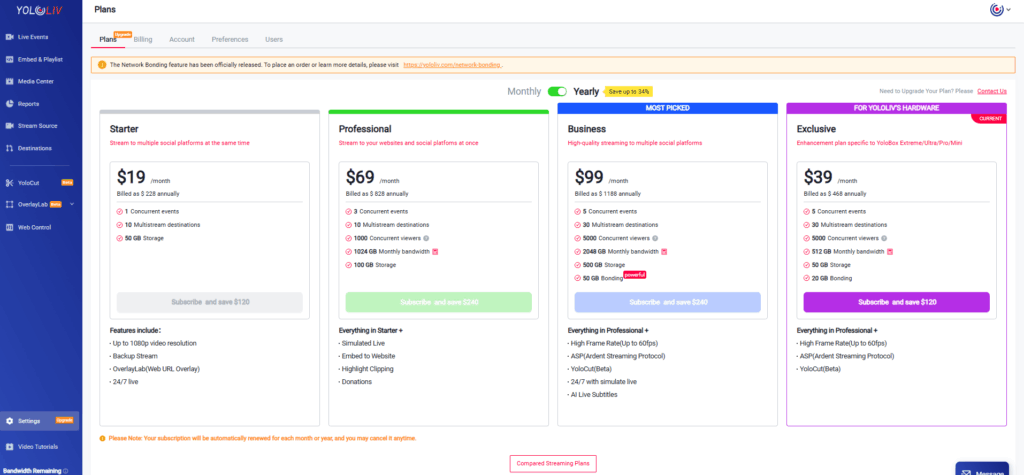Viewport: 1024px width, 475px height.
Task: Follow the Contact Us link
Action: tap(991, 91)
